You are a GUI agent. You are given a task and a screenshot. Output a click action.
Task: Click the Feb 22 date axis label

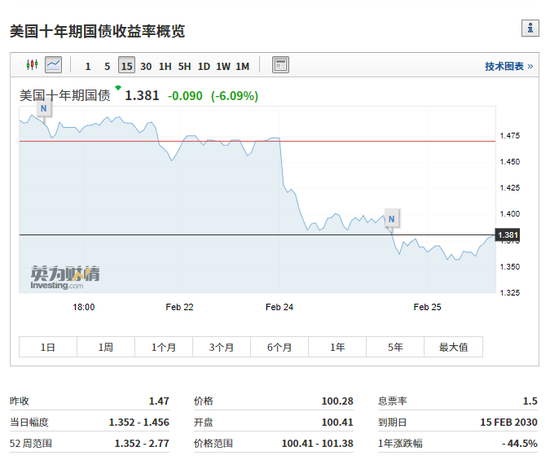coord(180,307)
